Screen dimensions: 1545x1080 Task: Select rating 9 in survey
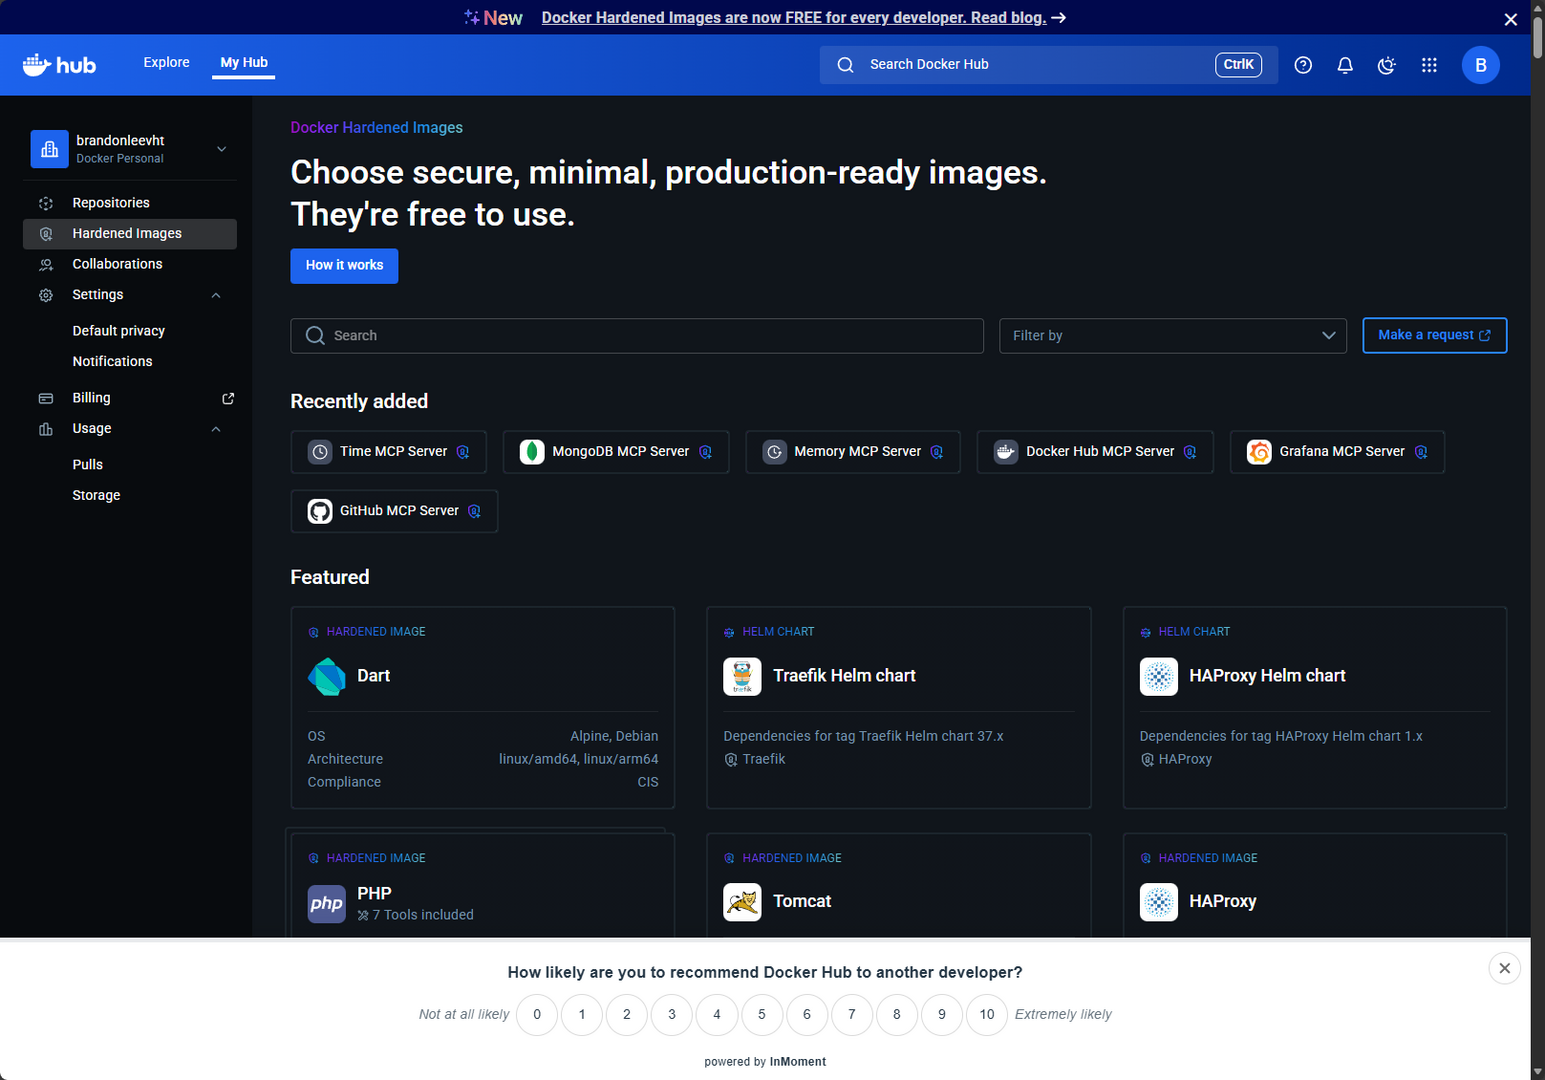(942, 1015)
